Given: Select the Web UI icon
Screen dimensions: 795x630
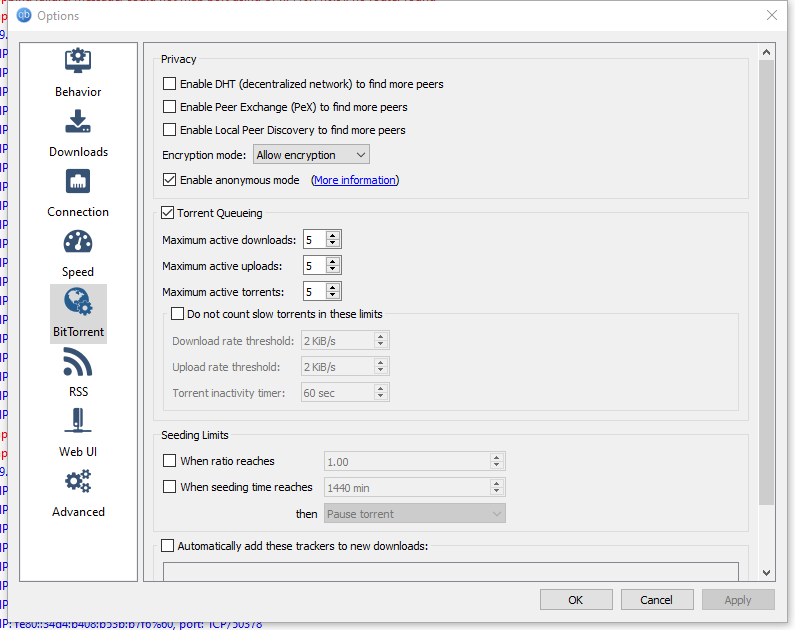Looking at the screenshot, I should (x=78, y=421).
